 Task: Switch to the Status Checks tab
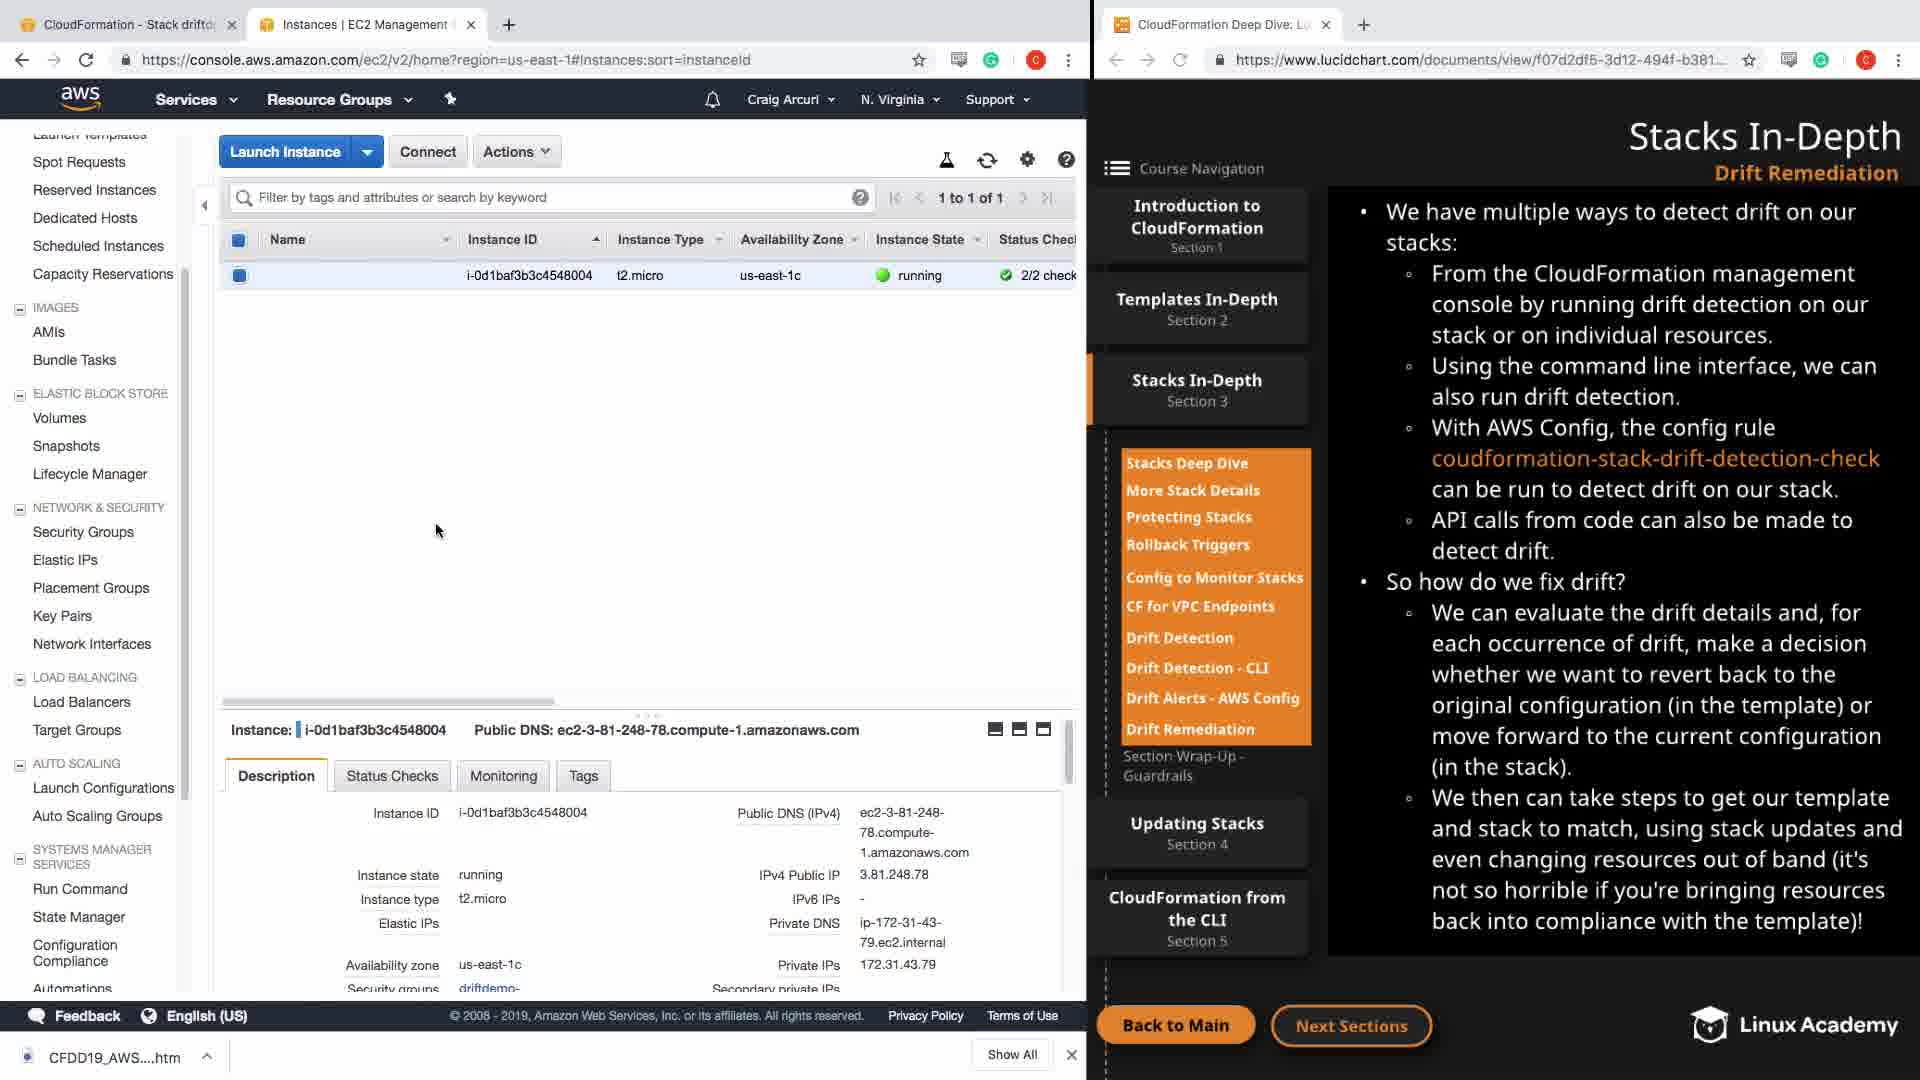tap(392, 776)
